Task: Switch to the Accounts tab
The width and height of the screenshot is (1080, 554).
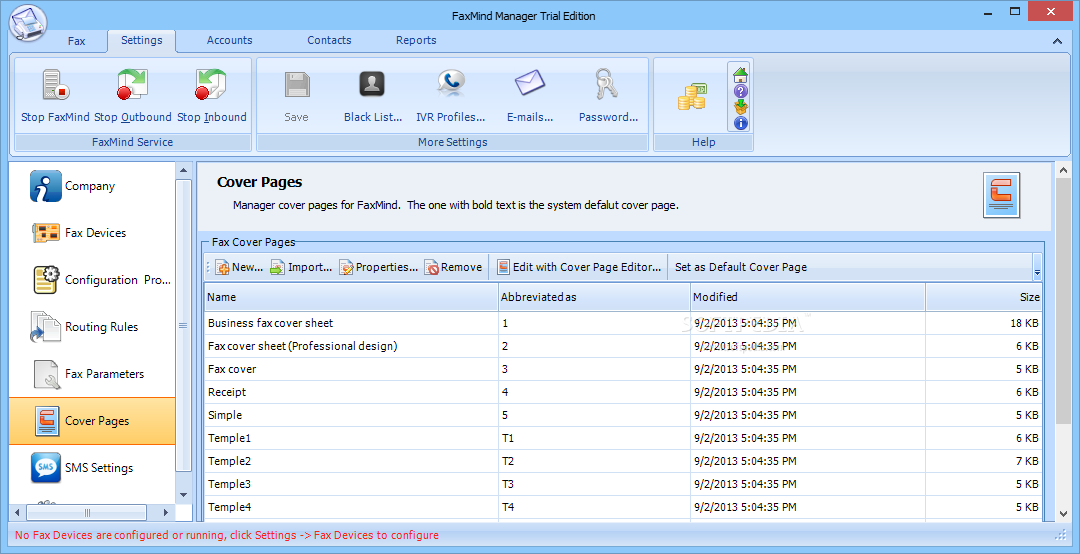Action: click(229, 41)
